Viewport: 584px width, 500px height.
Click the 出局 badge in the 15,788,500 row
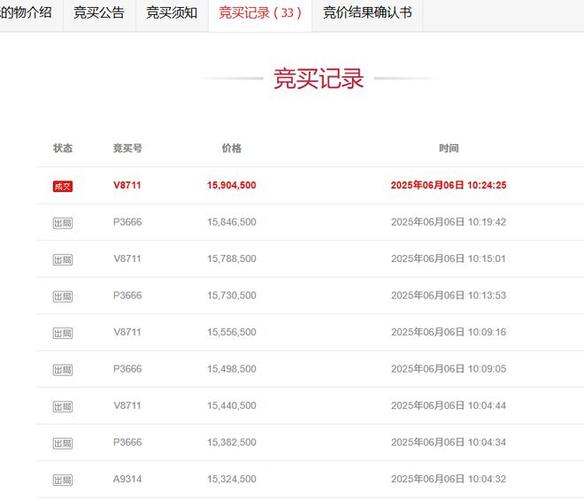tap(63, 260)
